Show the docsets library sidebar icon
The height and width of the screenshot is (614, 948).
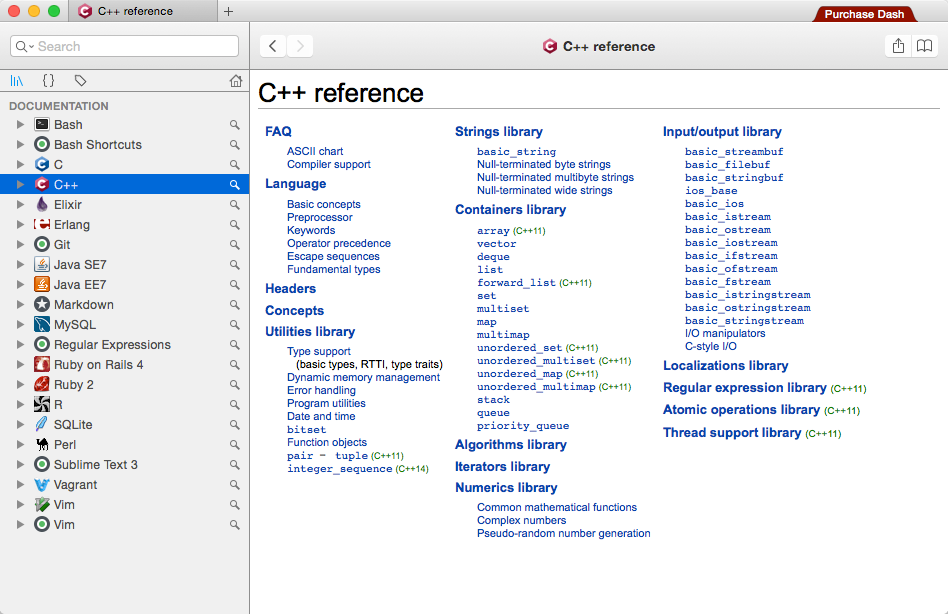point(17,80)
